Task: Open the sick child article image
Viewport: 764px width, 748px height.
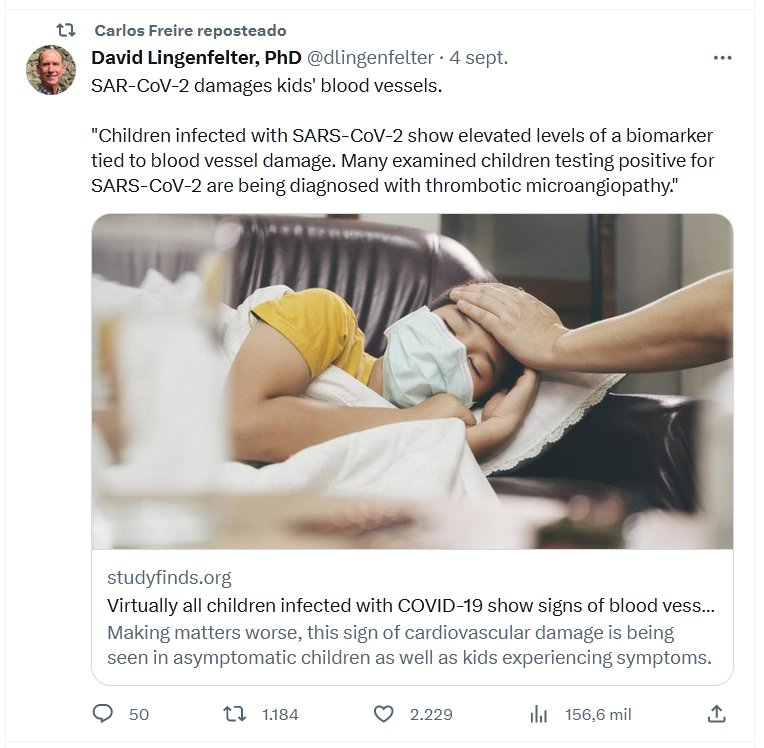Action: [412, 381]
